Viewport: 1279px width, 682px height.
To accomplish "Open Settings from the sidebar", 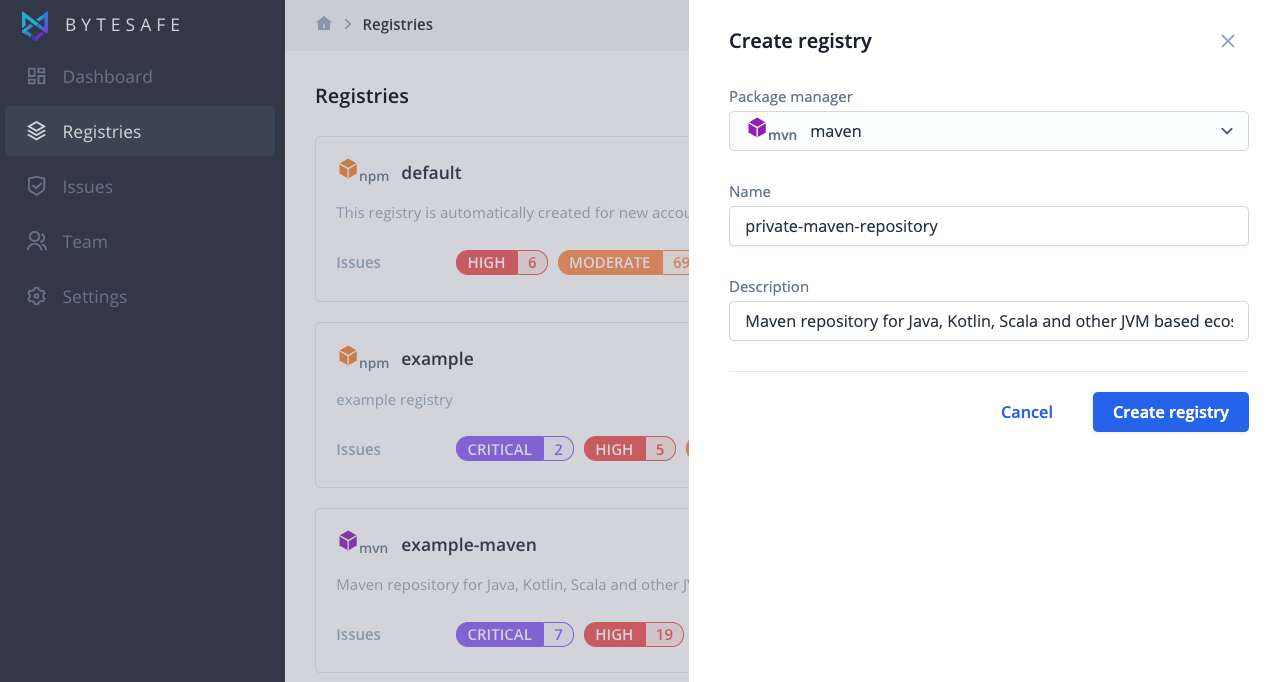I will point(140,296).
